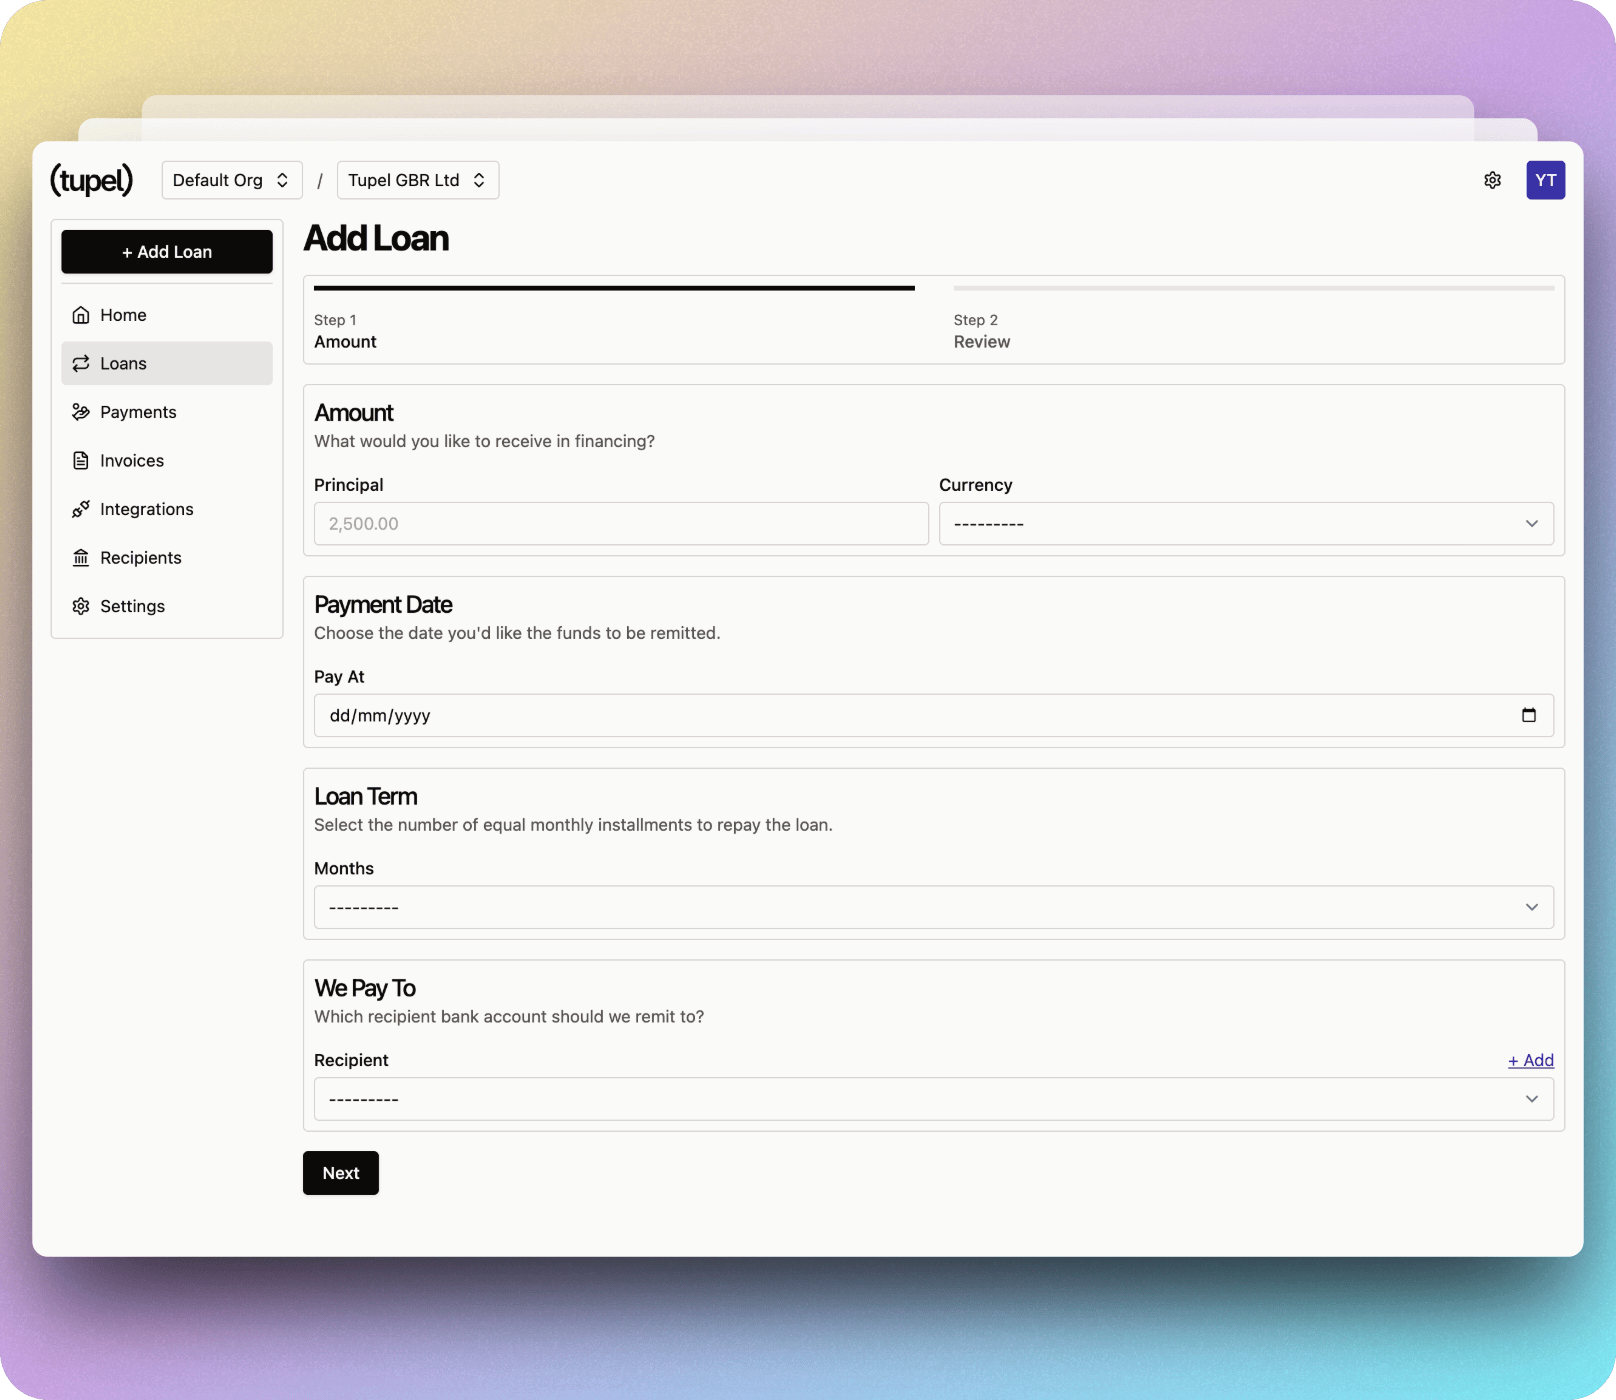Click the Recipients bank icon
1616x1400 pixels.
[x=81, y=558]
